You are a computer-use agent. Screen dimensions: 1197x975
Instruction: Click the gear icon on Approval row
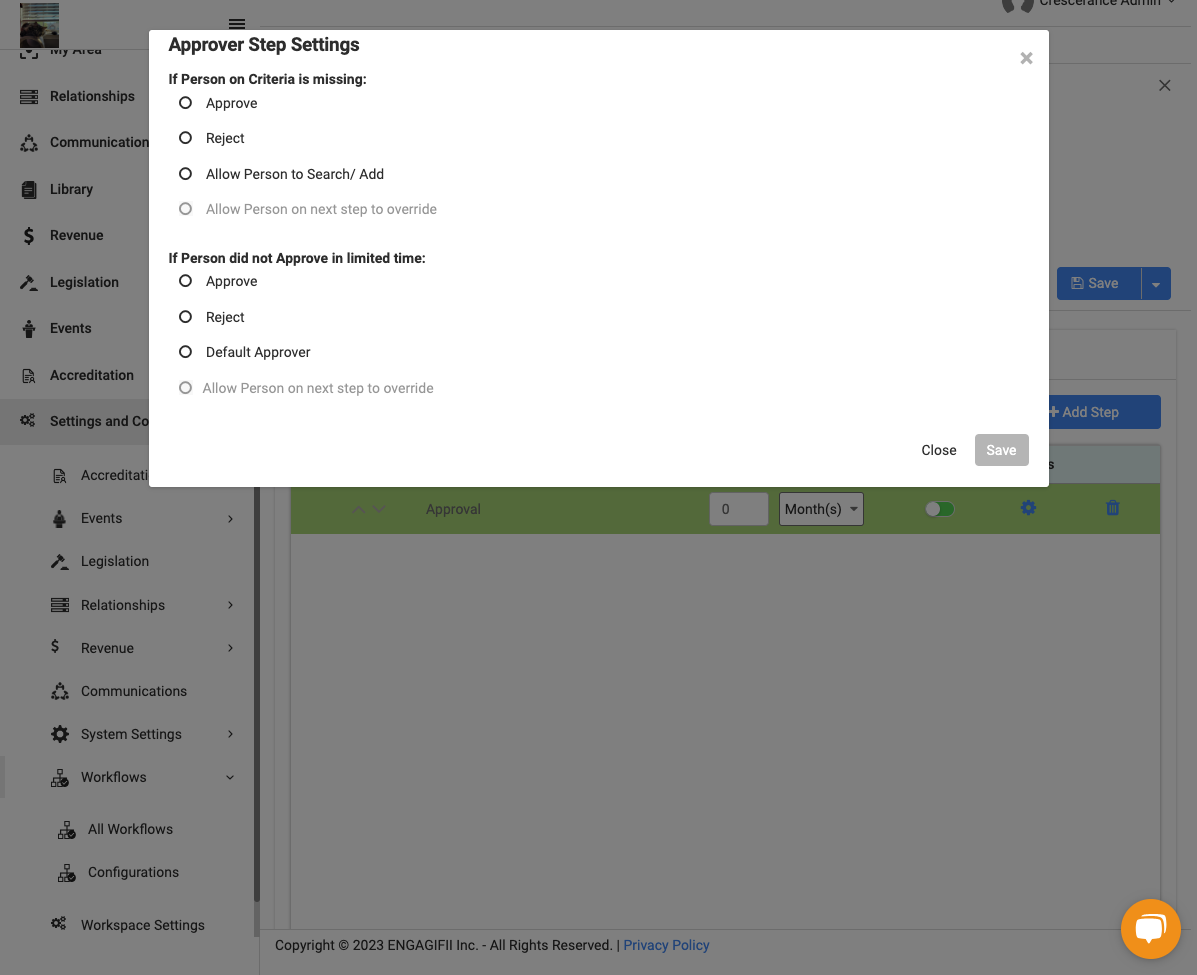coord(1028,508)
